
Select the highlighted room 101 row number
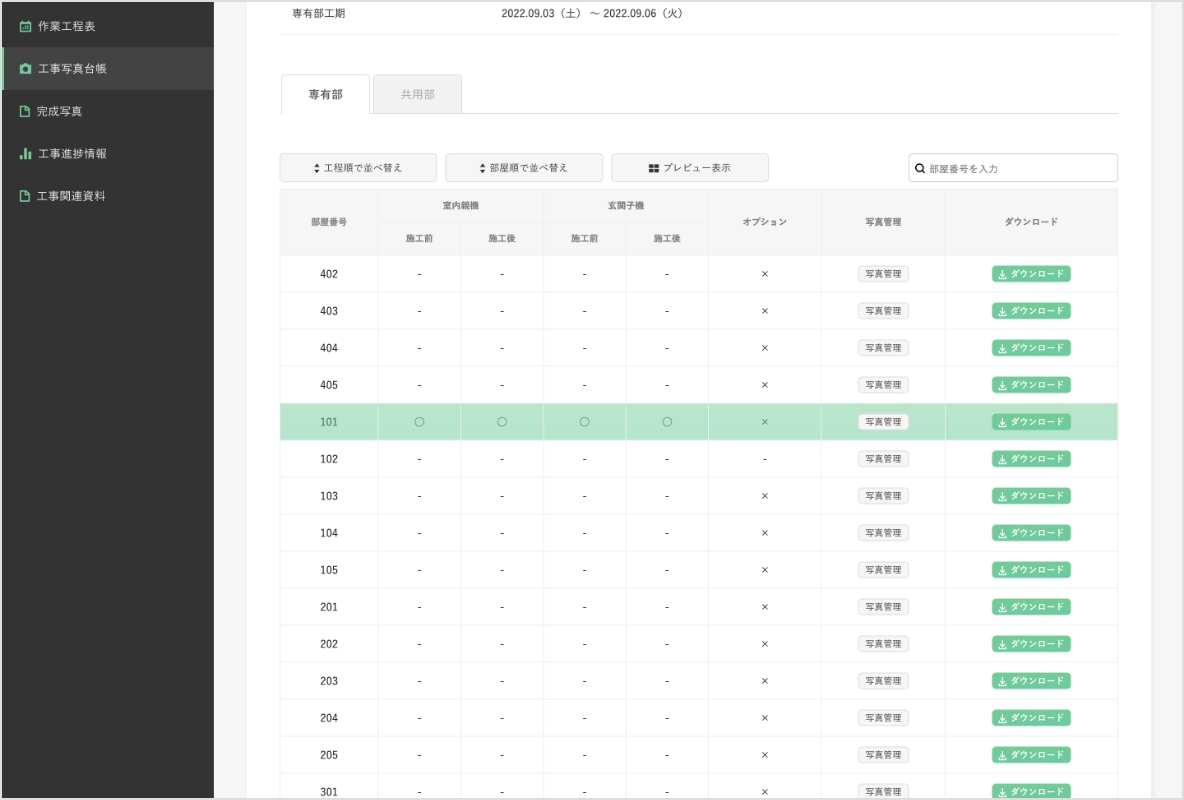coord(329,422)
